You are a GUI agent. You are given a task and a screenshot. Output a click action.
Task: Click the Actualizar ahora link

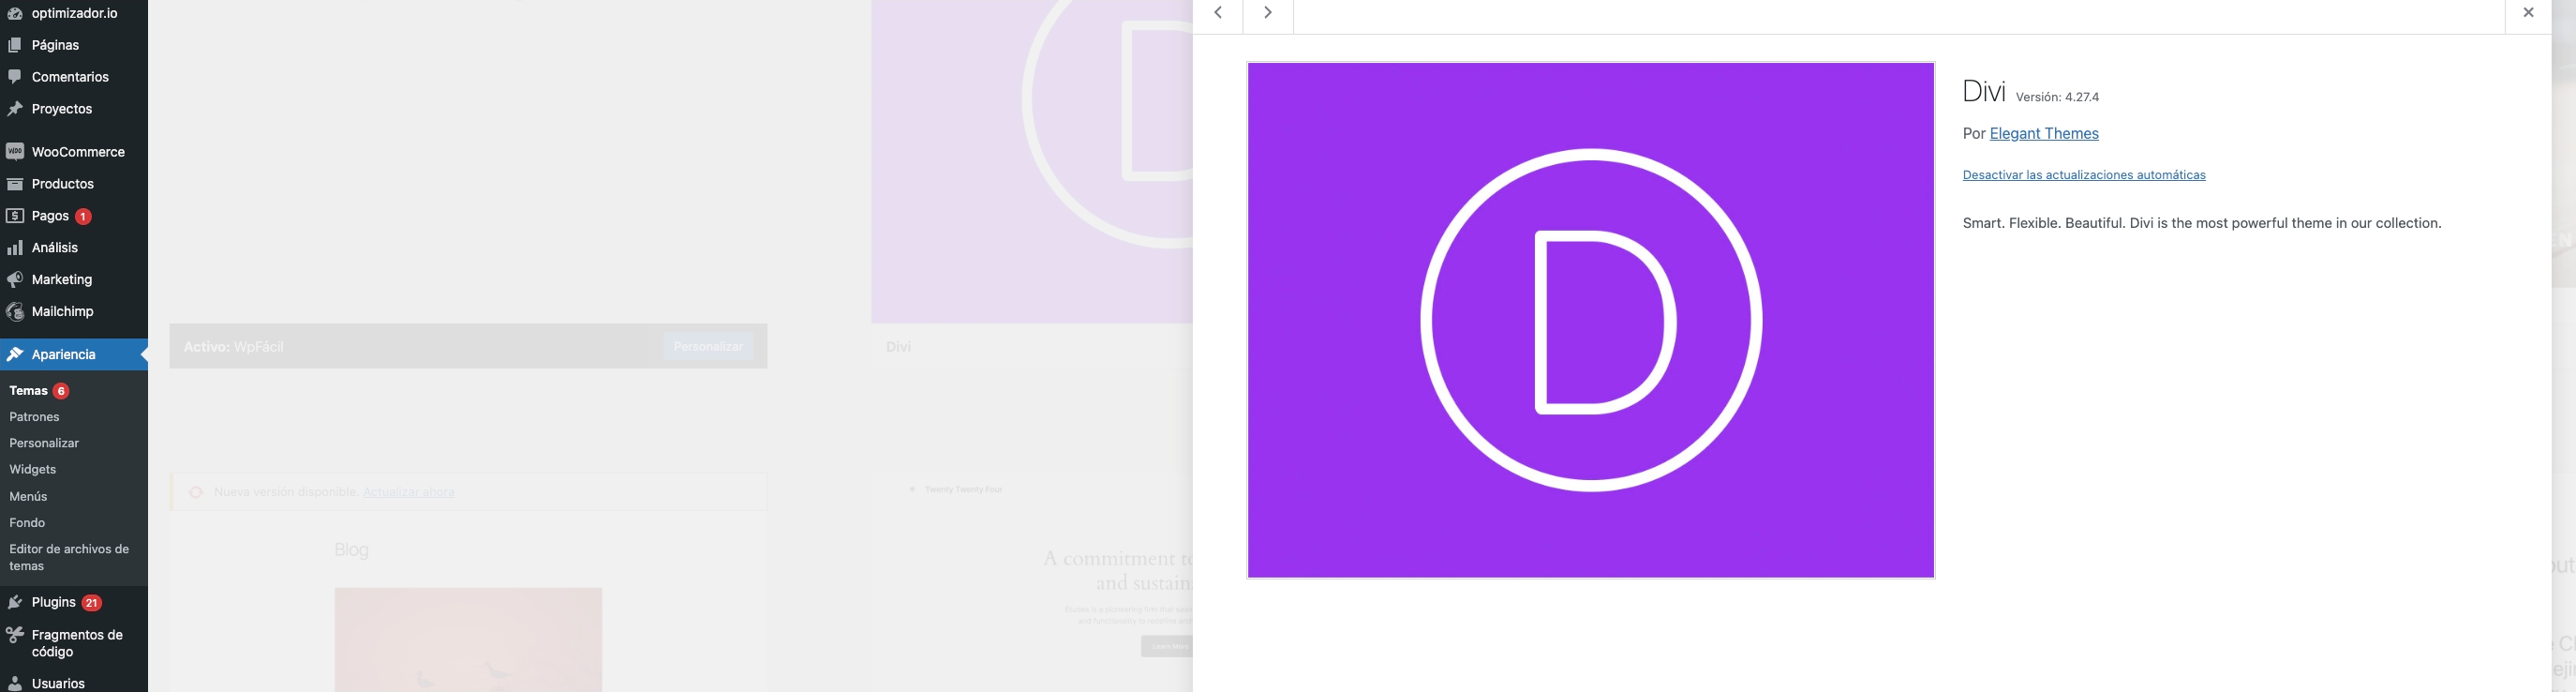pos(408,492)
